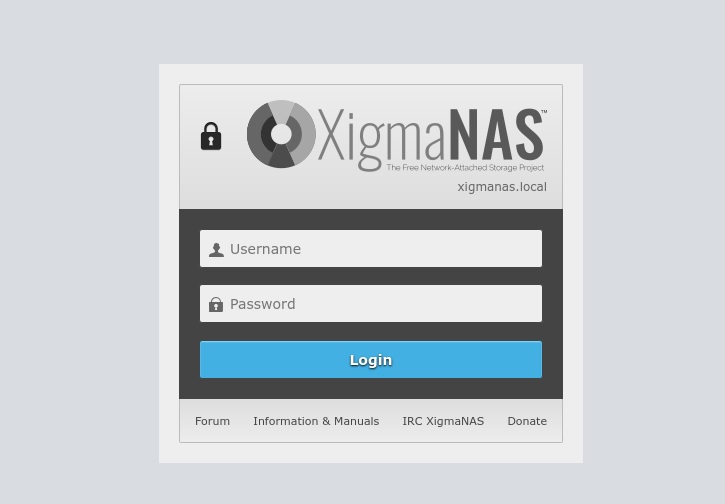Screen dimensions: 725x504
Task: Click the xigmanas.local hostname text
Action: point(502,187)
